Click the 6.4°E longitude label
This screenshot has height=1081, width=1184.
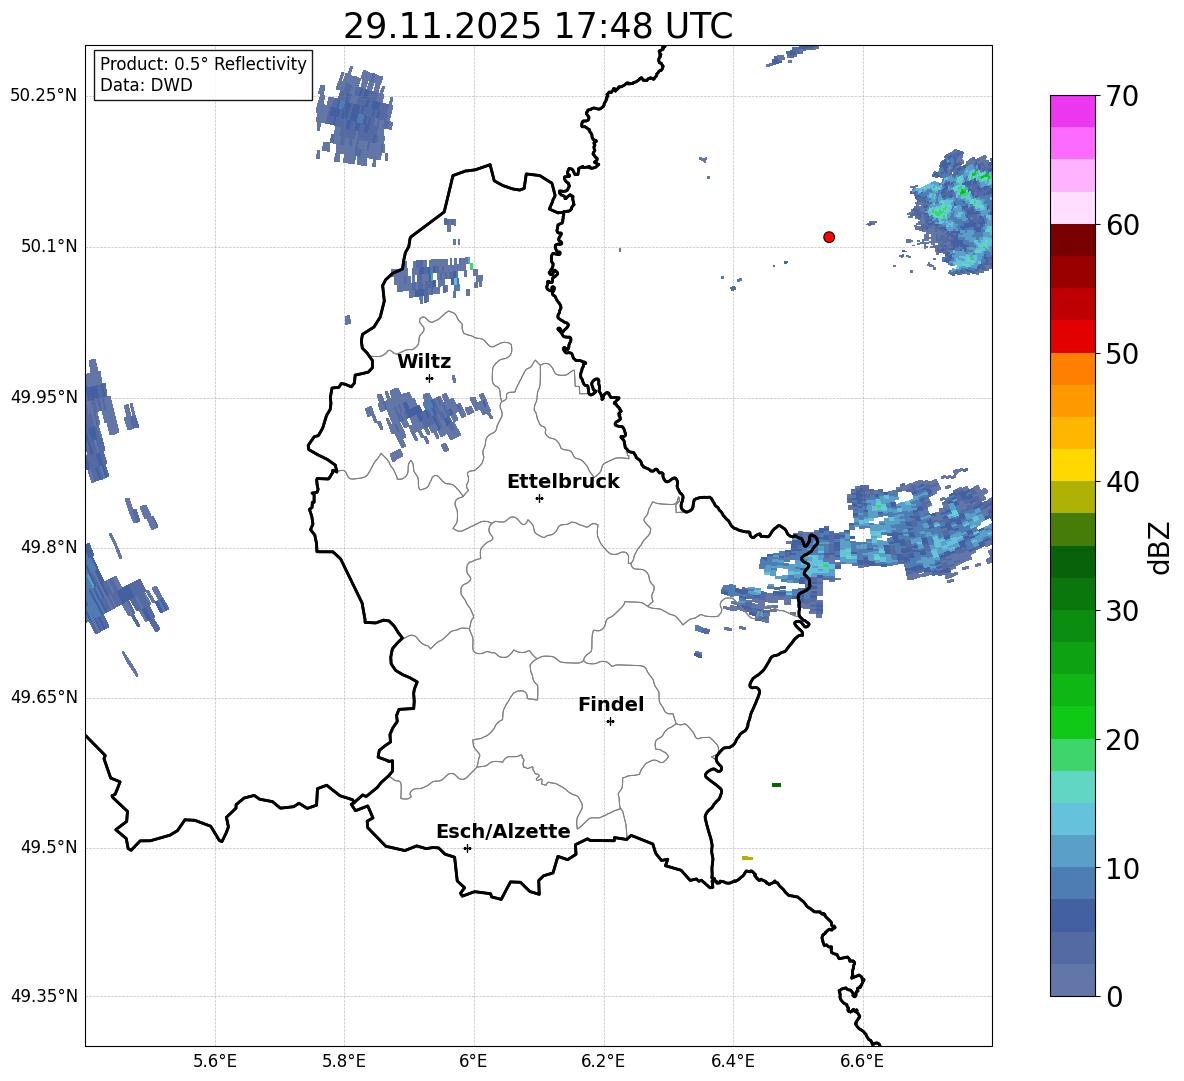coord(732,1061)
